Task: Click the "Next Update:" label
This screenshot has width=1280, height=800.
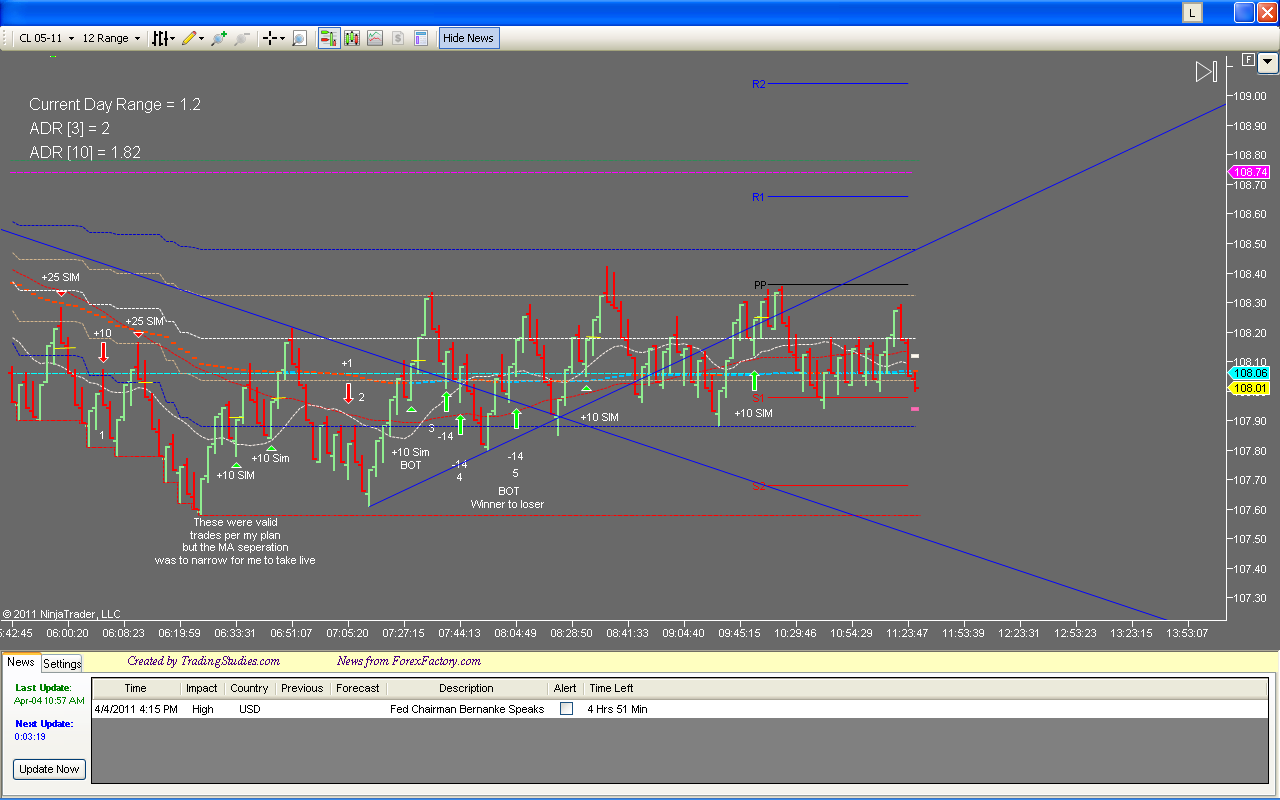Action: click(x=43, y=722)
